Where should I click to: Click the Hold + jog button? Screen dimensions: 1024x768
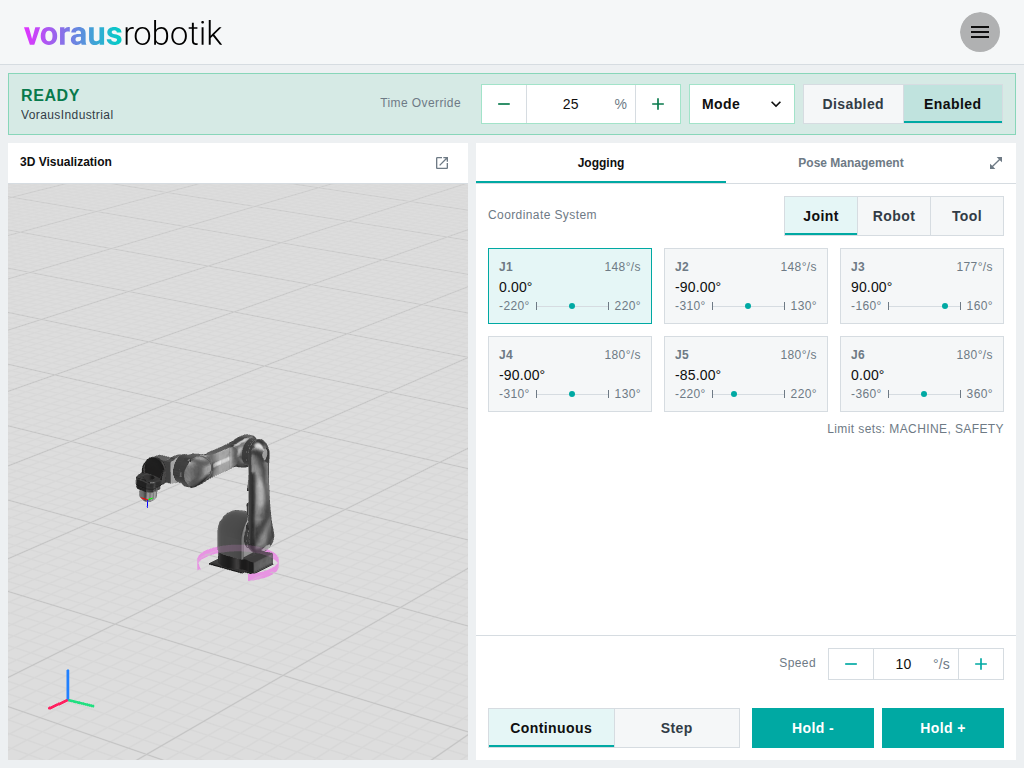(x=943, y=728)
